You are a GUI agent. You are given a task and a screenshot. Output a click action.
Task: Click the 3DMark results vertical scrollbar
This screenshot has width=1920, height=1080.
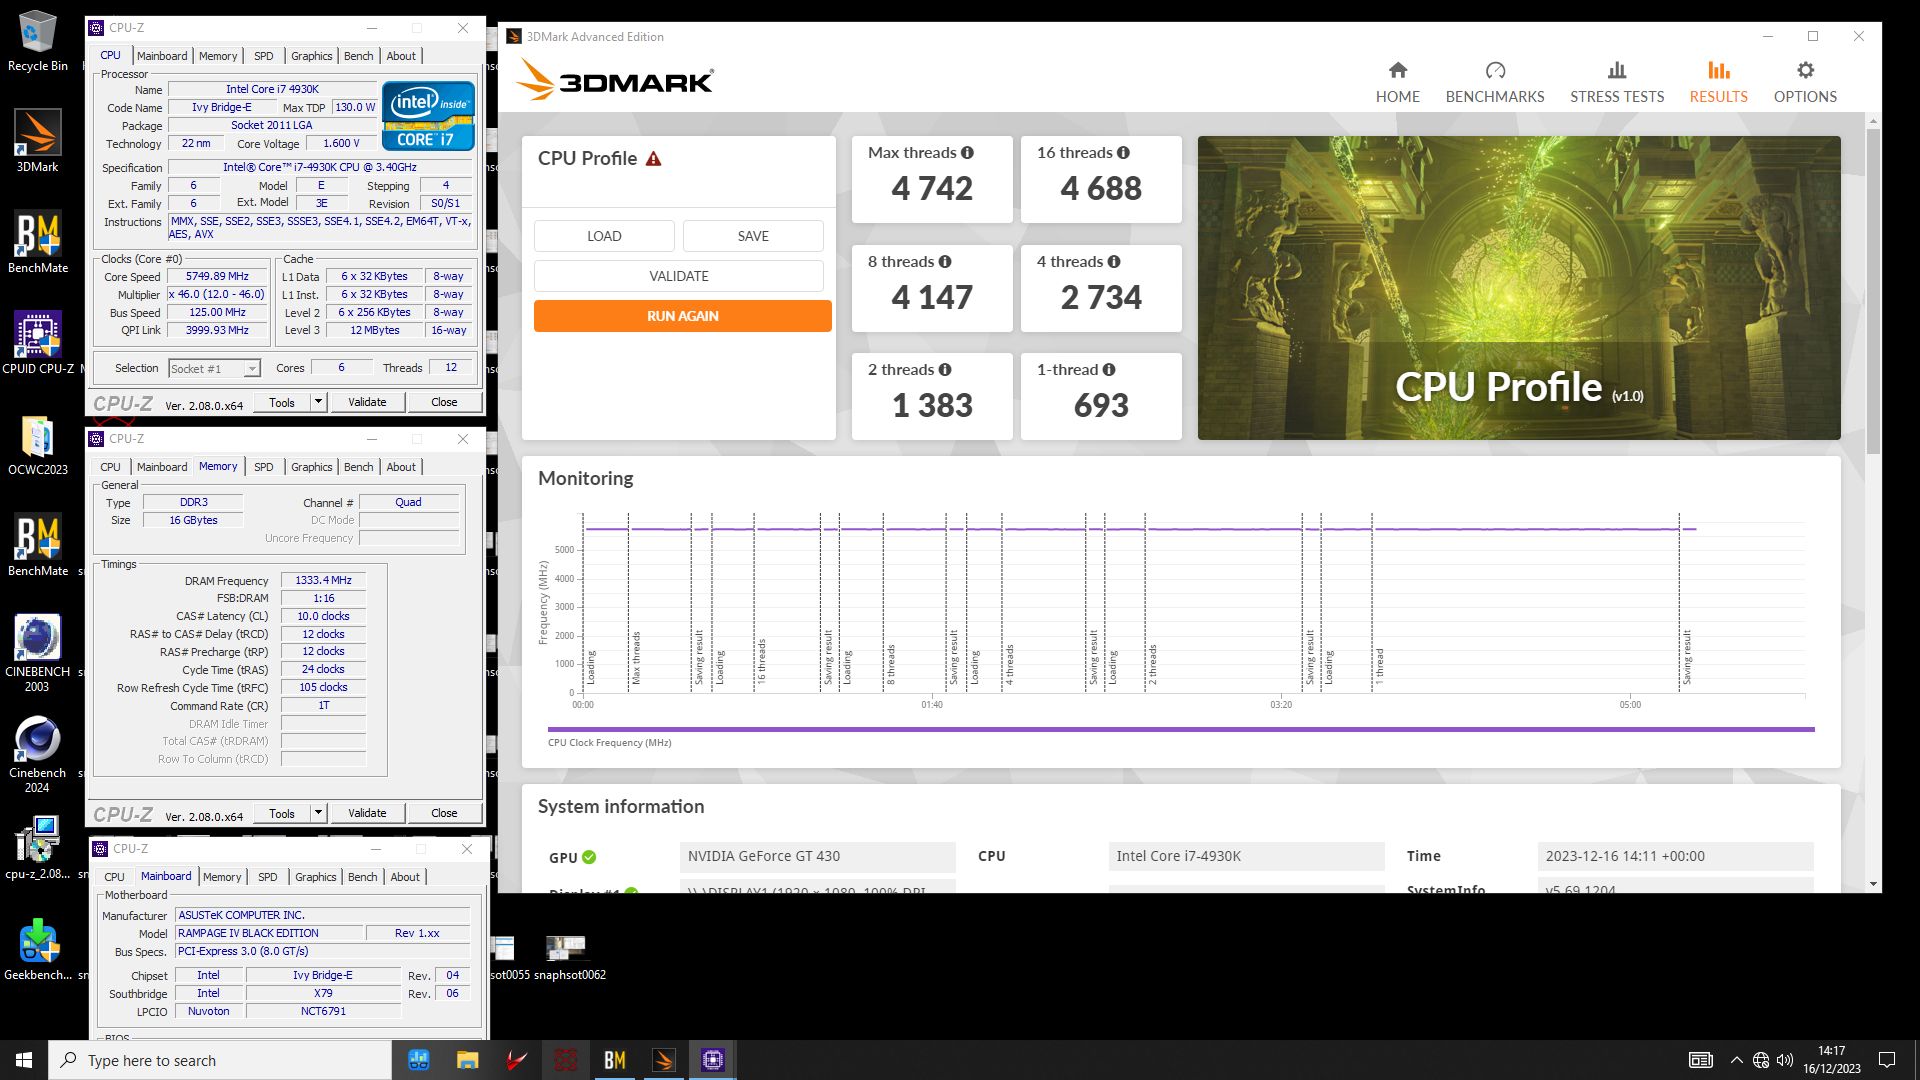tap(1874, 291)
